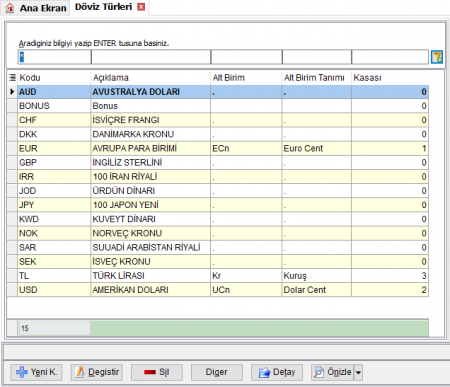This screenshot has height=387, width=450.
Task: Click the filter icon beside search fields
Action: tap(437, 57)
